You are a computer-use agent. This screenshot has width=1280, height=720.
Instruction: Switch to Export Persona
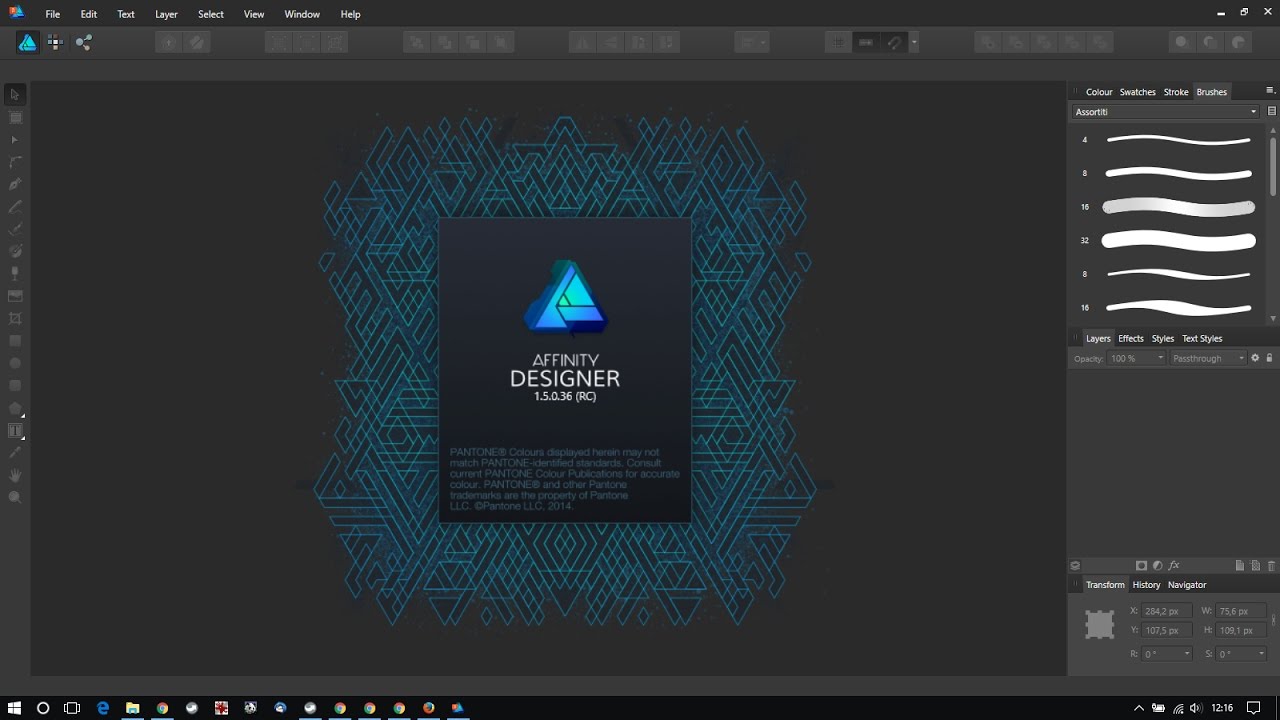point(83,42)
